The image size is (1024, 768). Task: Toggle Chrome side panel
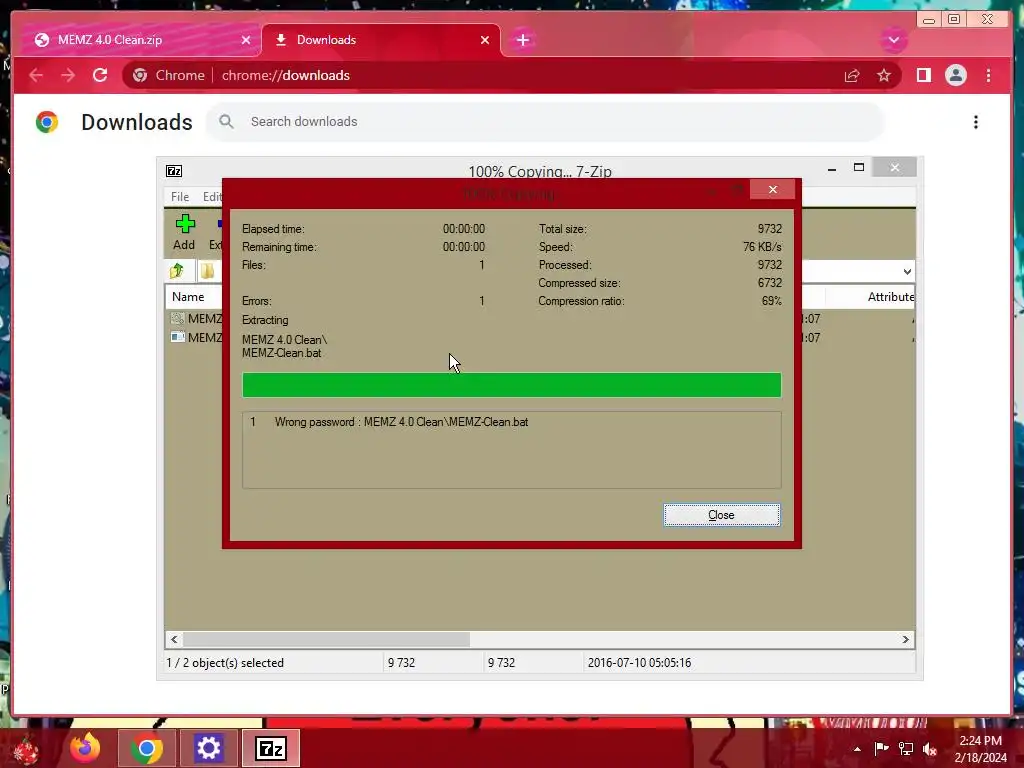pos(923,75)
